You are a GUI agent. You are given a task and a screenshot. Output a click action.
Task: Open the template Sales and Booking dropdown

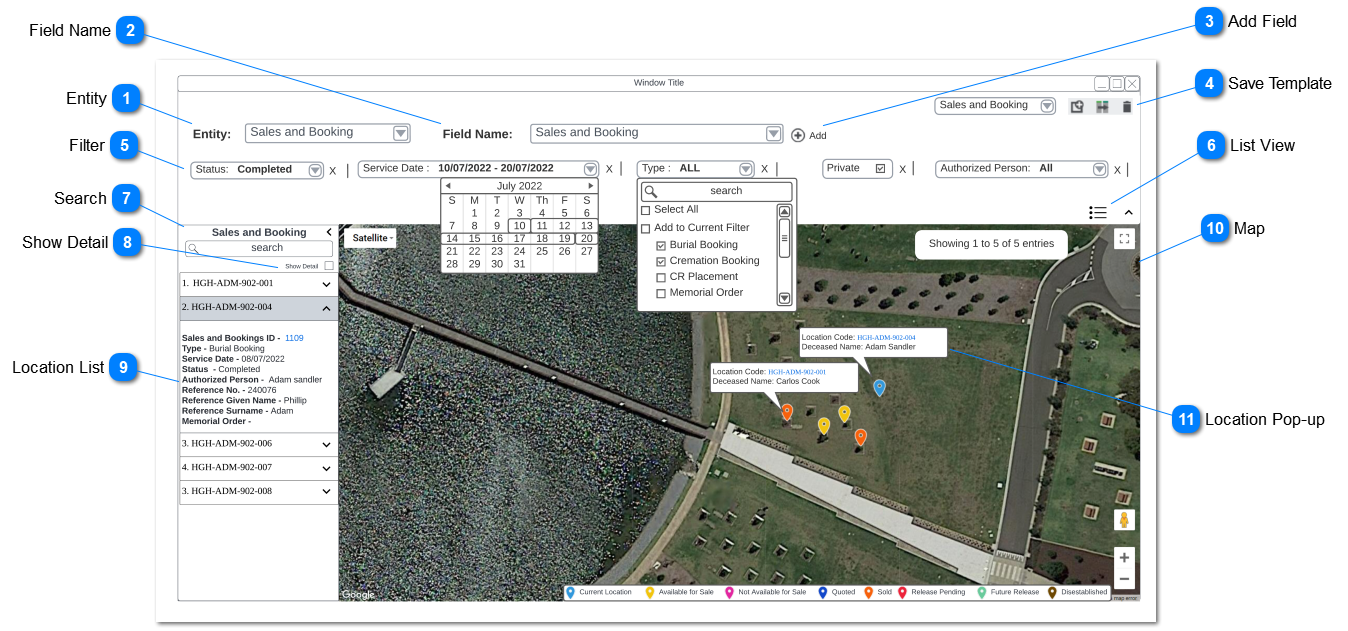pyautogui.click(x=1047, y=105)
